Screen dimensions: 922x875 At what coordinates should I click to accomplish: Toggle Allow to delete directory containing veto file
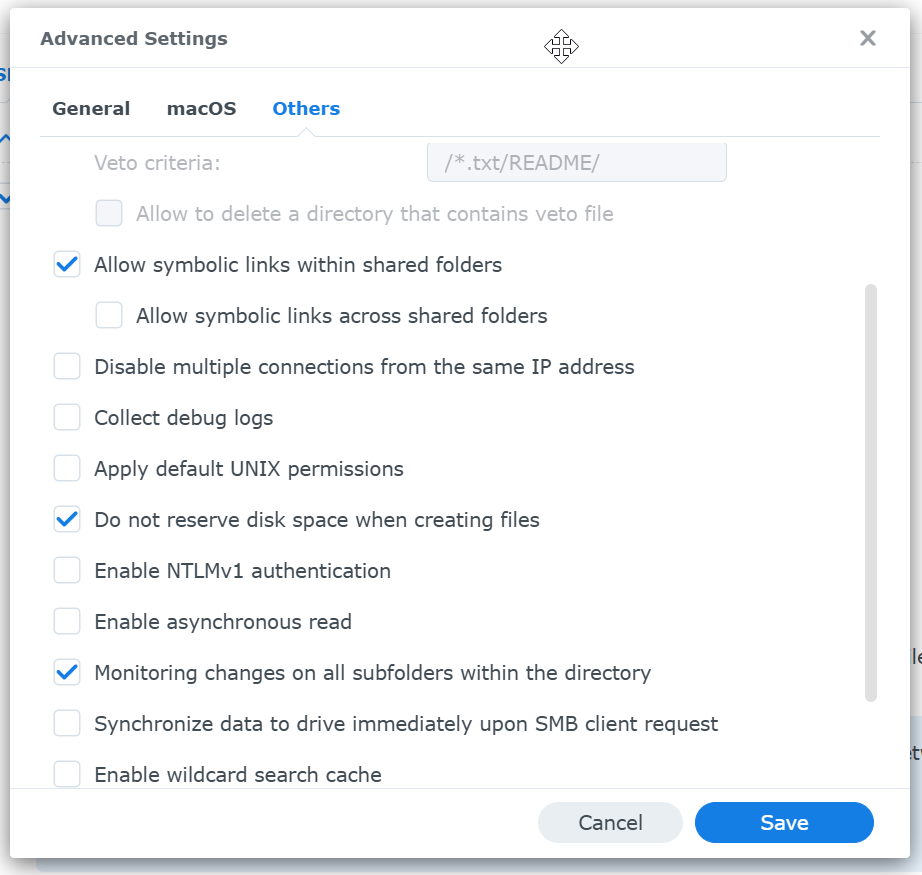coord(109,214)
